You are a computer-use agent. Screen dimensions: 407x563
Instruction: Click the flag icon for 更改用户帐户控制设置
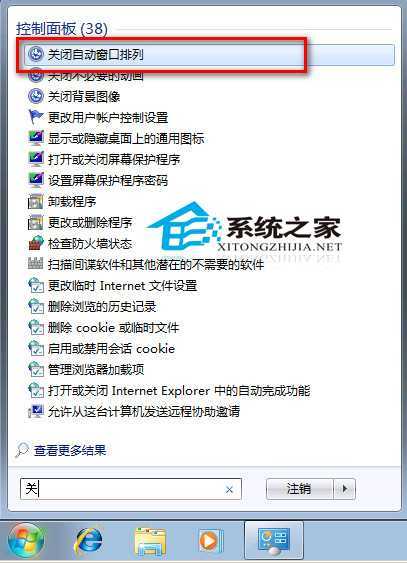click(x=36, y=117)
